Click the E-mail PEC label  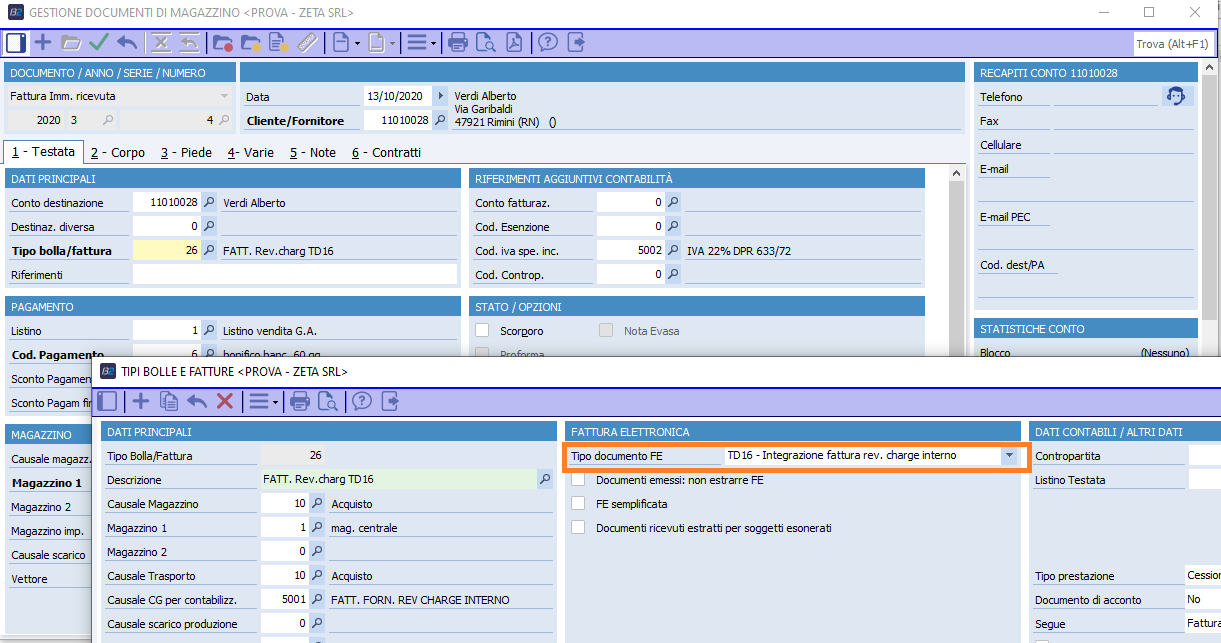pos(1005,217)
